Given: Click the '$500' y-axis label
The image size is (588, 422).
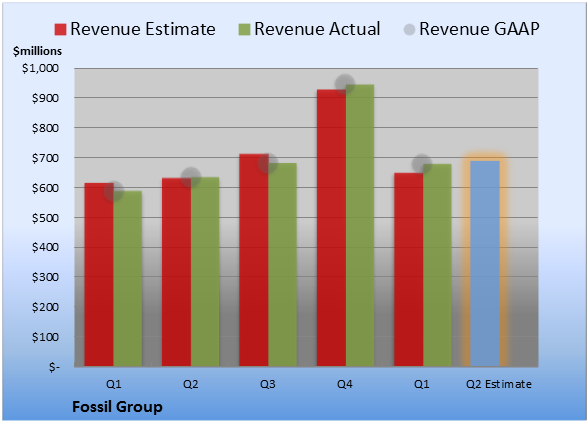Looking at the screenshot, I should pos(45,218).
